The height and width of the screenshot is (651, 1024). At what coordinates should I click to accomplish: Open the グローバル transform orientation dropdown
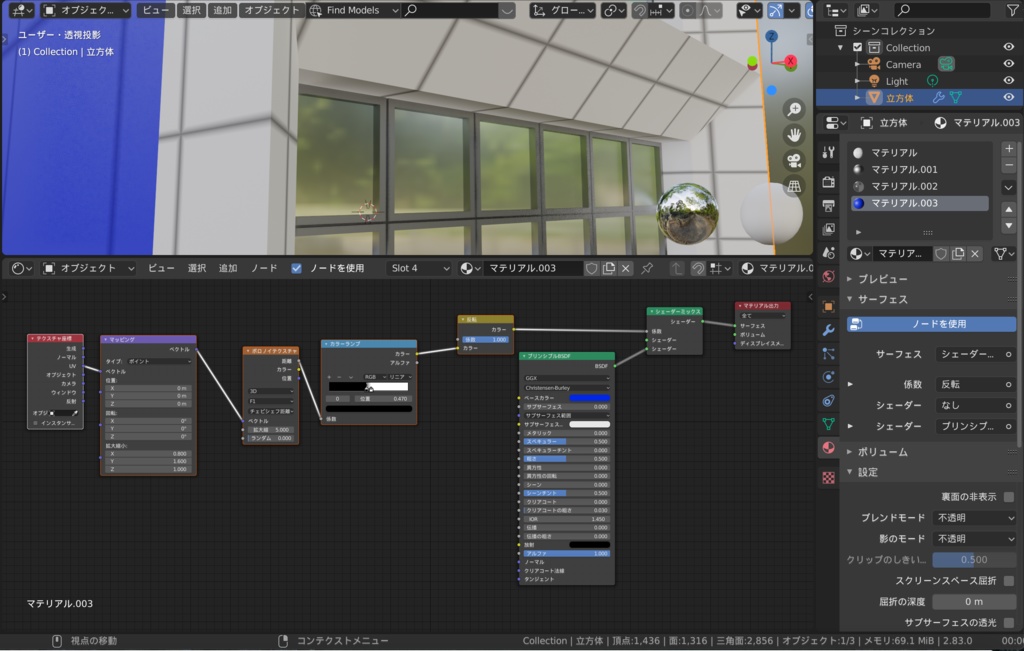[562, 10]
